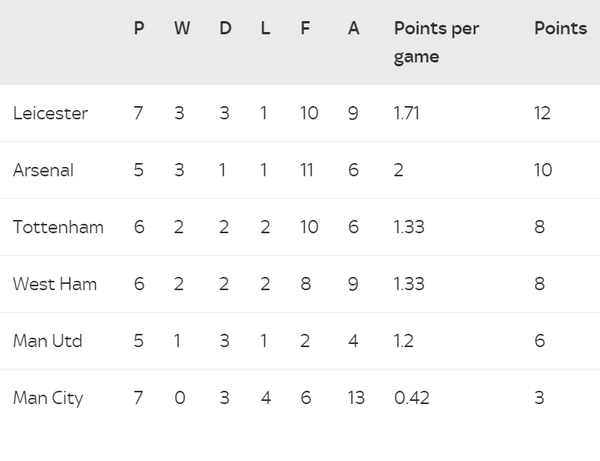This screenshot has width=600, height=461.
Task: Click the Man Utd team name
Action: coord(47,341)
